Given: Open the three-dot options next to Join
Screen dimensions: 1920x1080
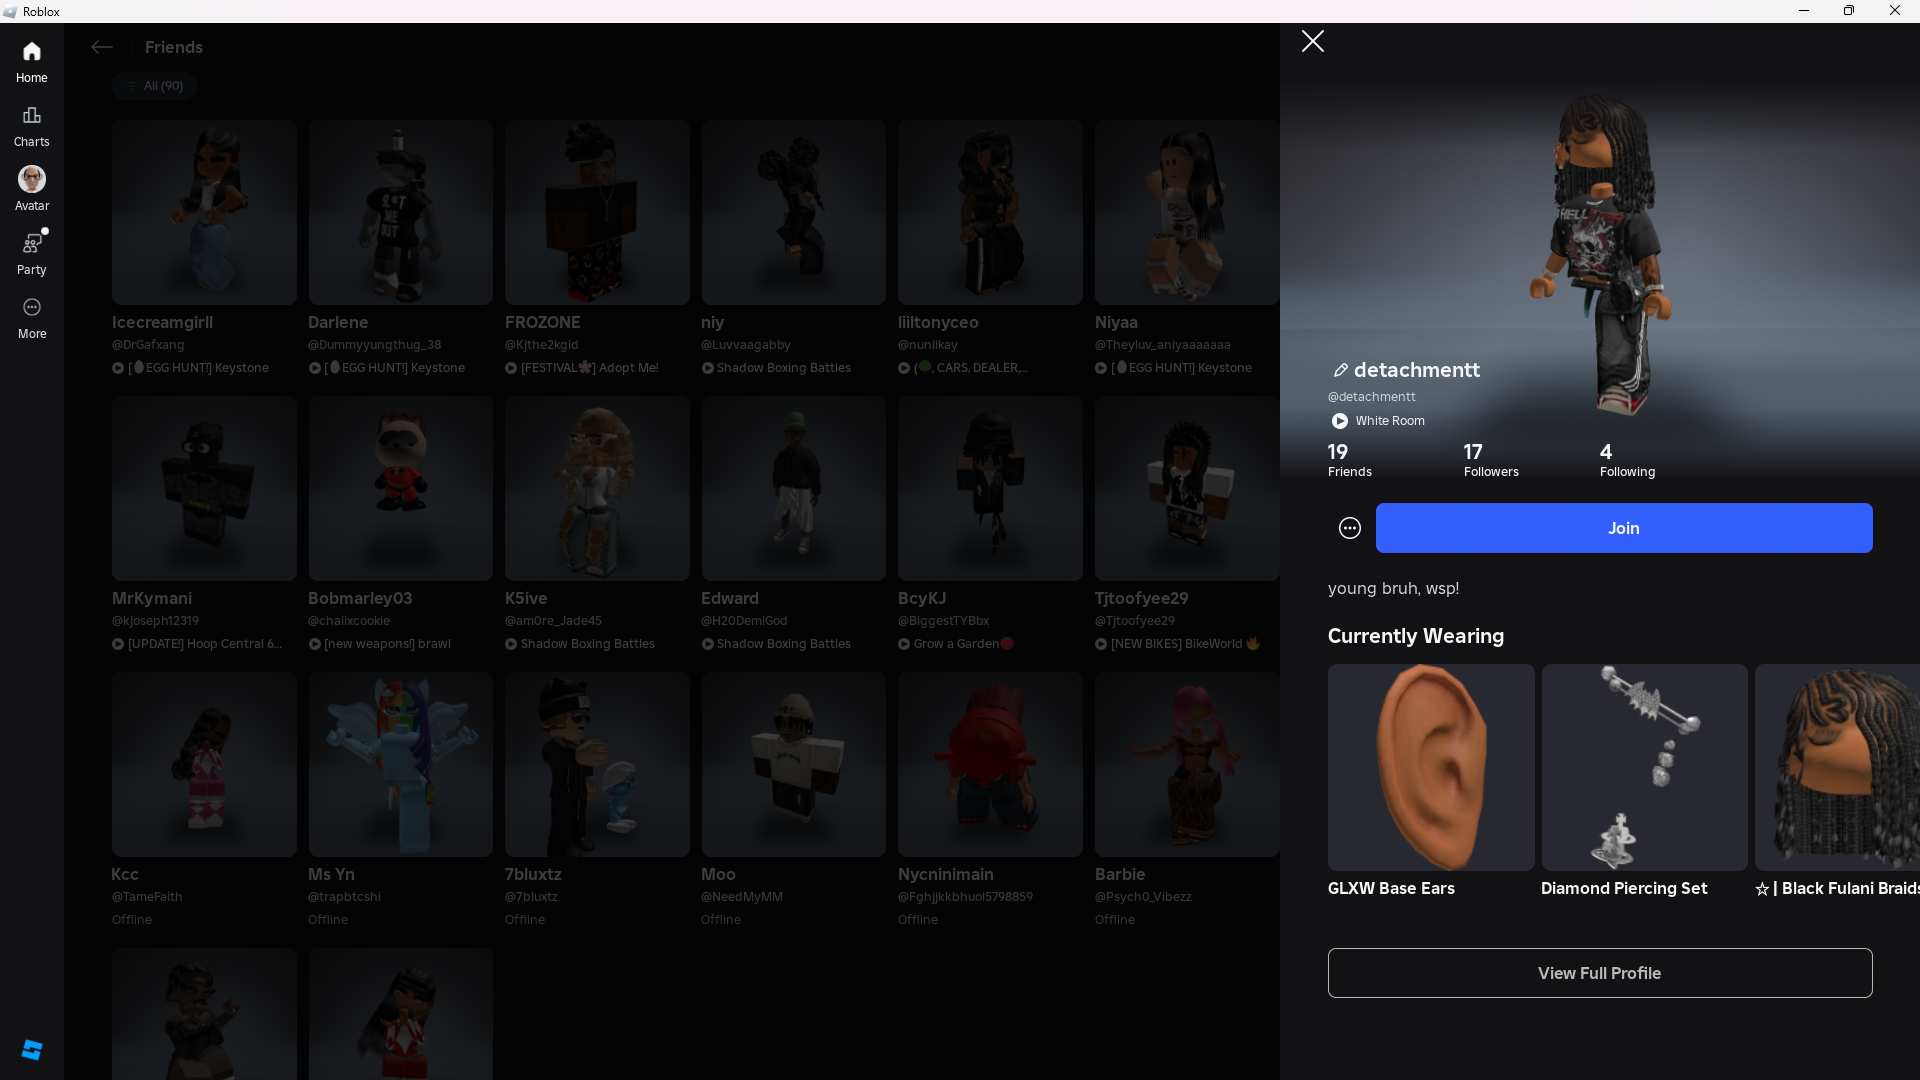Looking at the screenshot, I should (1350, 528).
